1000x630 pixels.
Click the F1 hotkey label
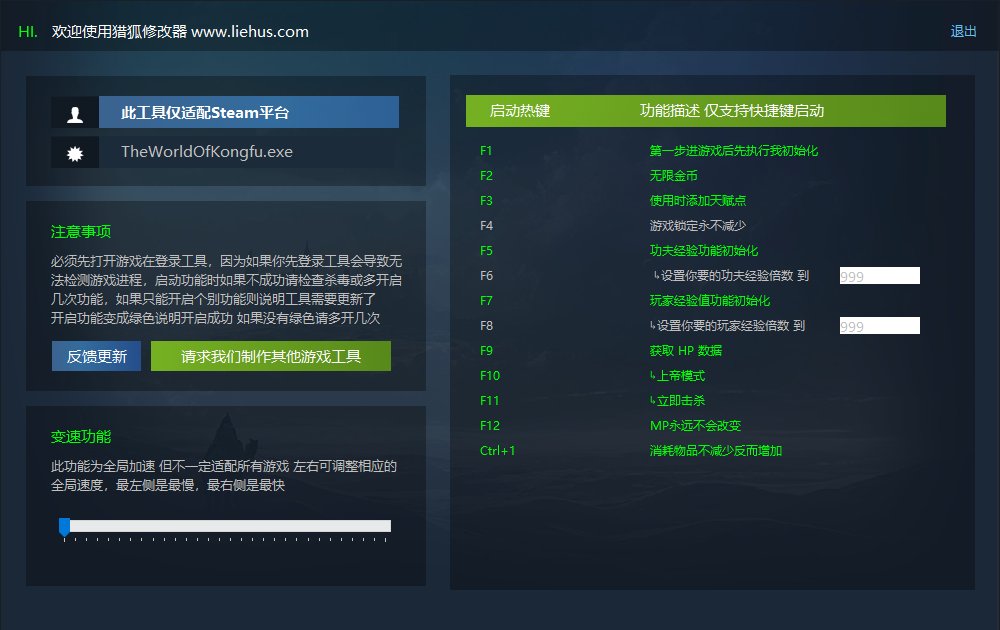coord(486,150)
